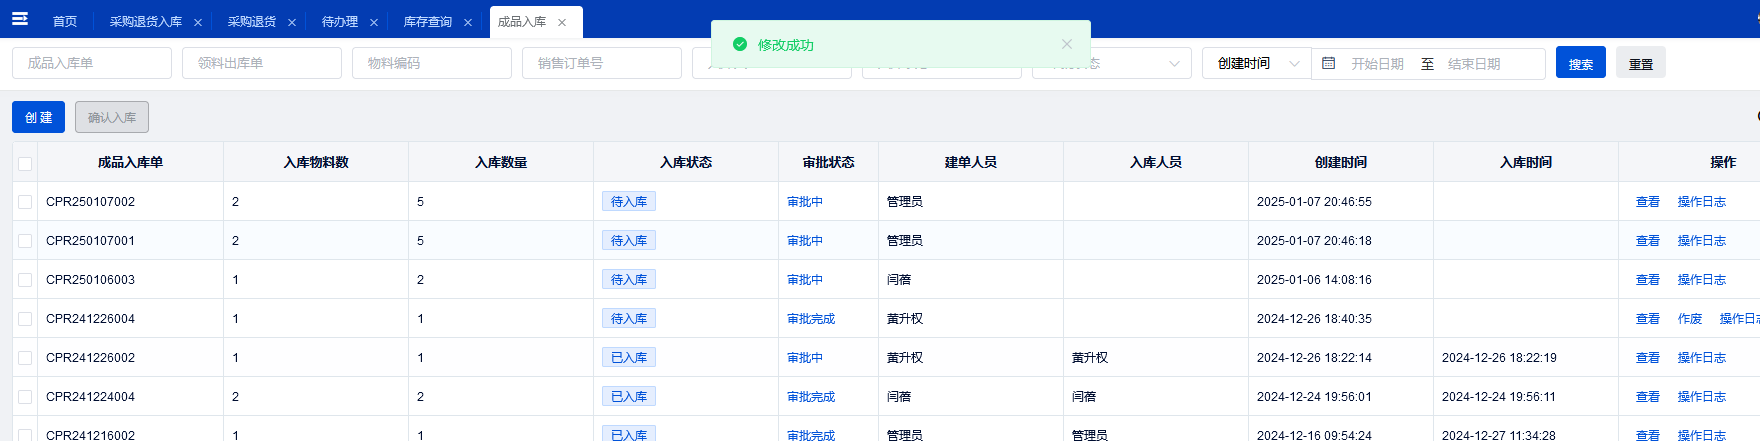Click timestamp 2025-01-07 20:46:55
Screen dimensions: 1760x441
(1314, 202)
